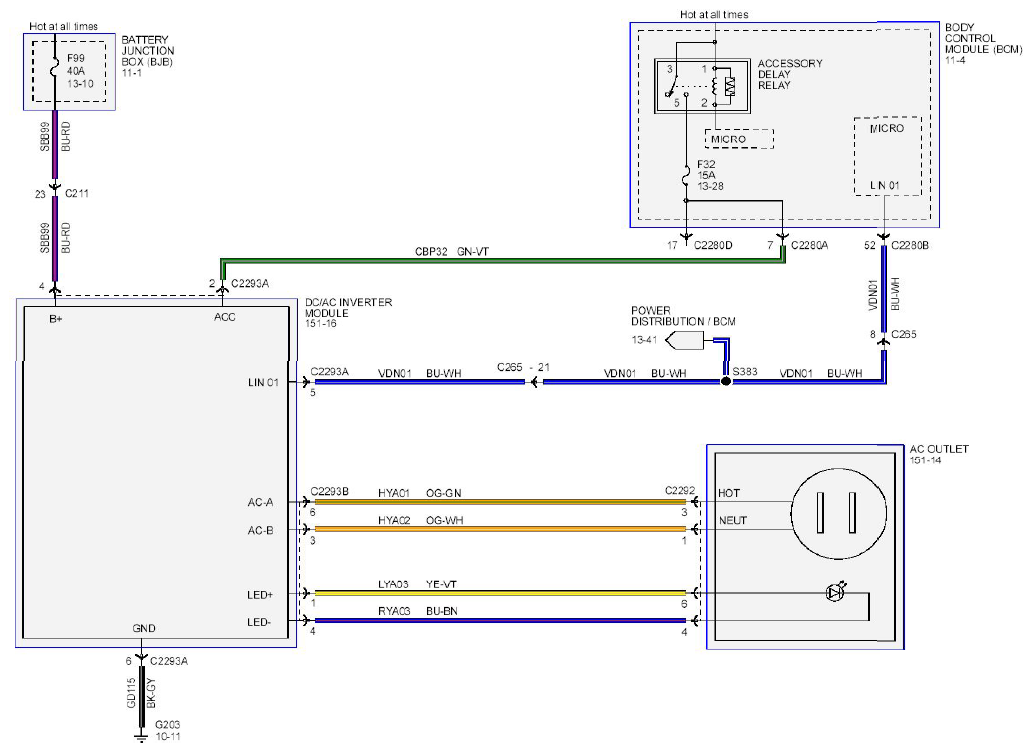1032x752 pixels.
Task: Click the AC outlet socket symbol
Action: tap(838, 513)
